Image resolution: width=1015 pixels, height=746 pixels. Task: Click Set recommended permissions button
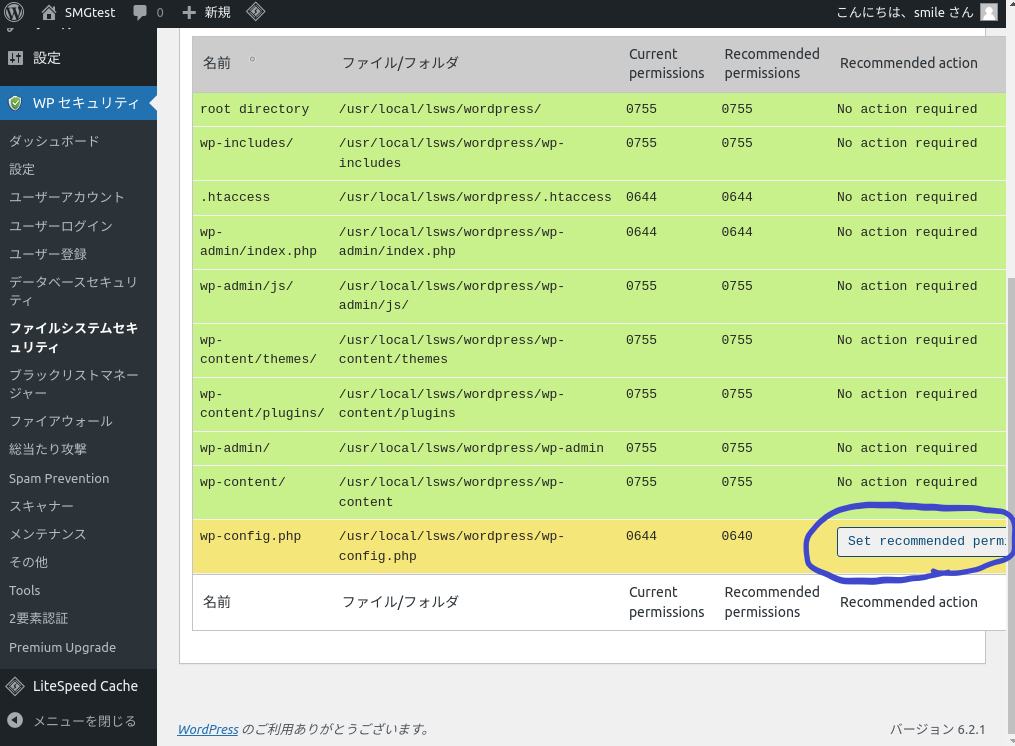point(922,541)
